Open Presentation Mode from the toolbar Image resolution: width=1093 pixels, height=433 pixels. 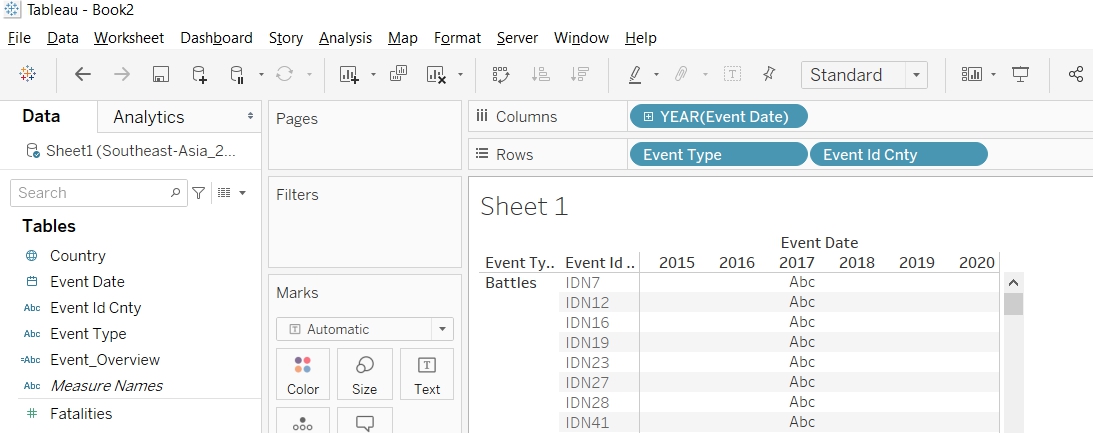[x=1021, y=75]
